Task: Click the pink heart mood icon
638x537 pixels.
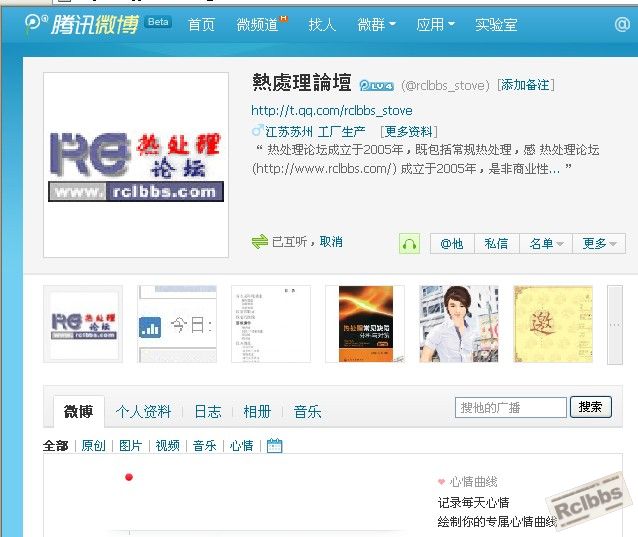Action: 441,482
